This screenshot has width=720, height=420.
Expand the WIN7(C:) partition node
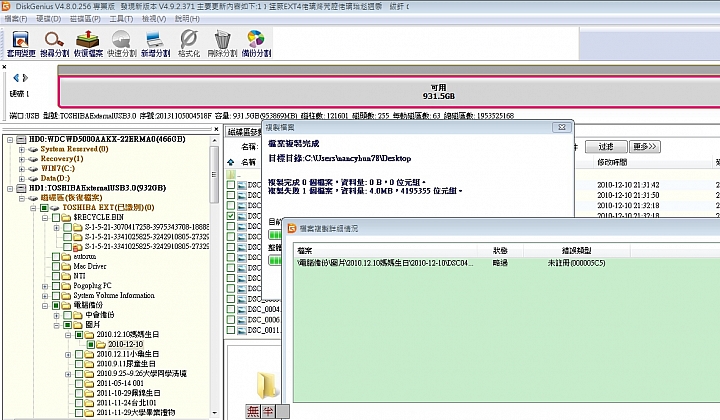click(x=22, y=168)
